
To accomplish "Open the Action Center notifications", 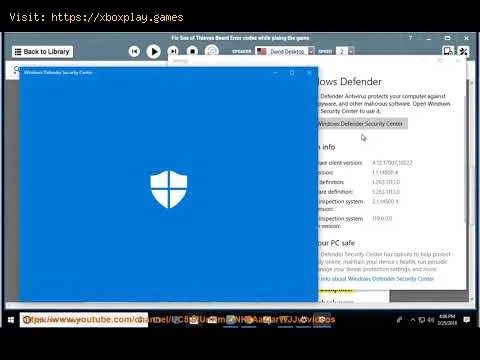I will 467,320.
